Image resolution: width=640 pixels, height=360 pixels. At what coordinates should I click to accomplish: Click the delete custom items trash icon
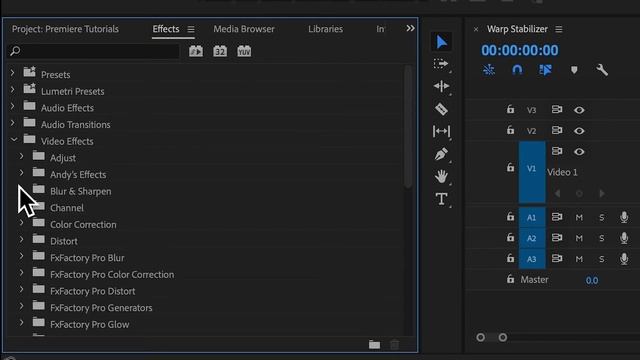(394, 344)
